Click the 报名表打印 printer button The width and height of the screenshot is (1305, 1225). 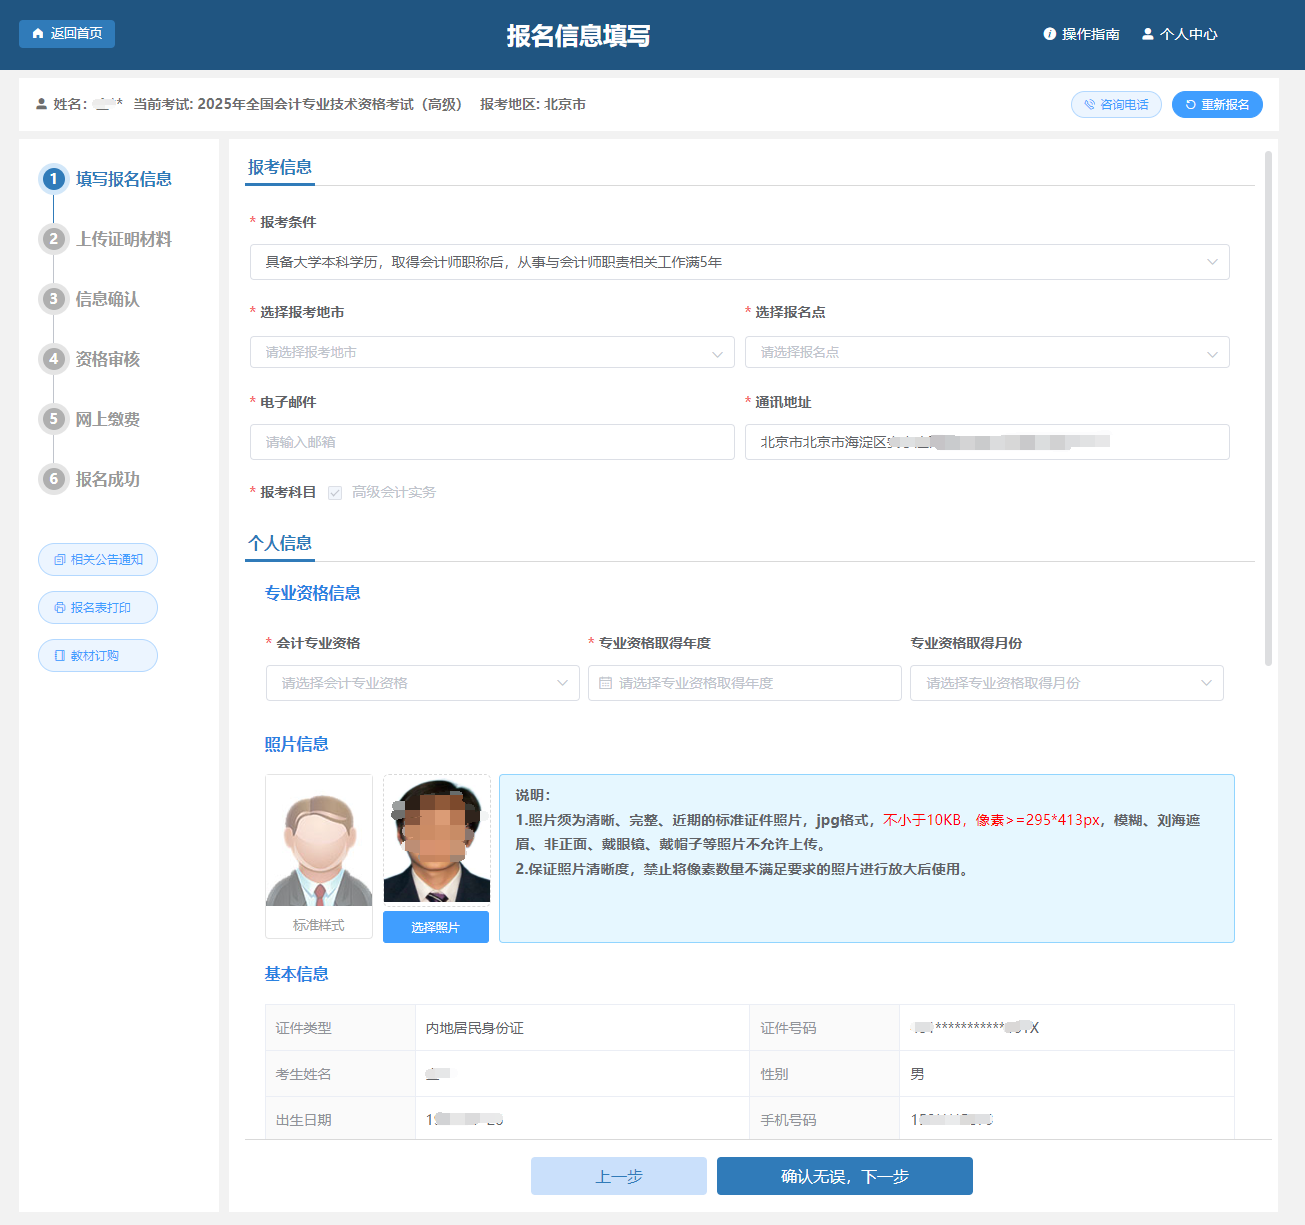(98, 608)
